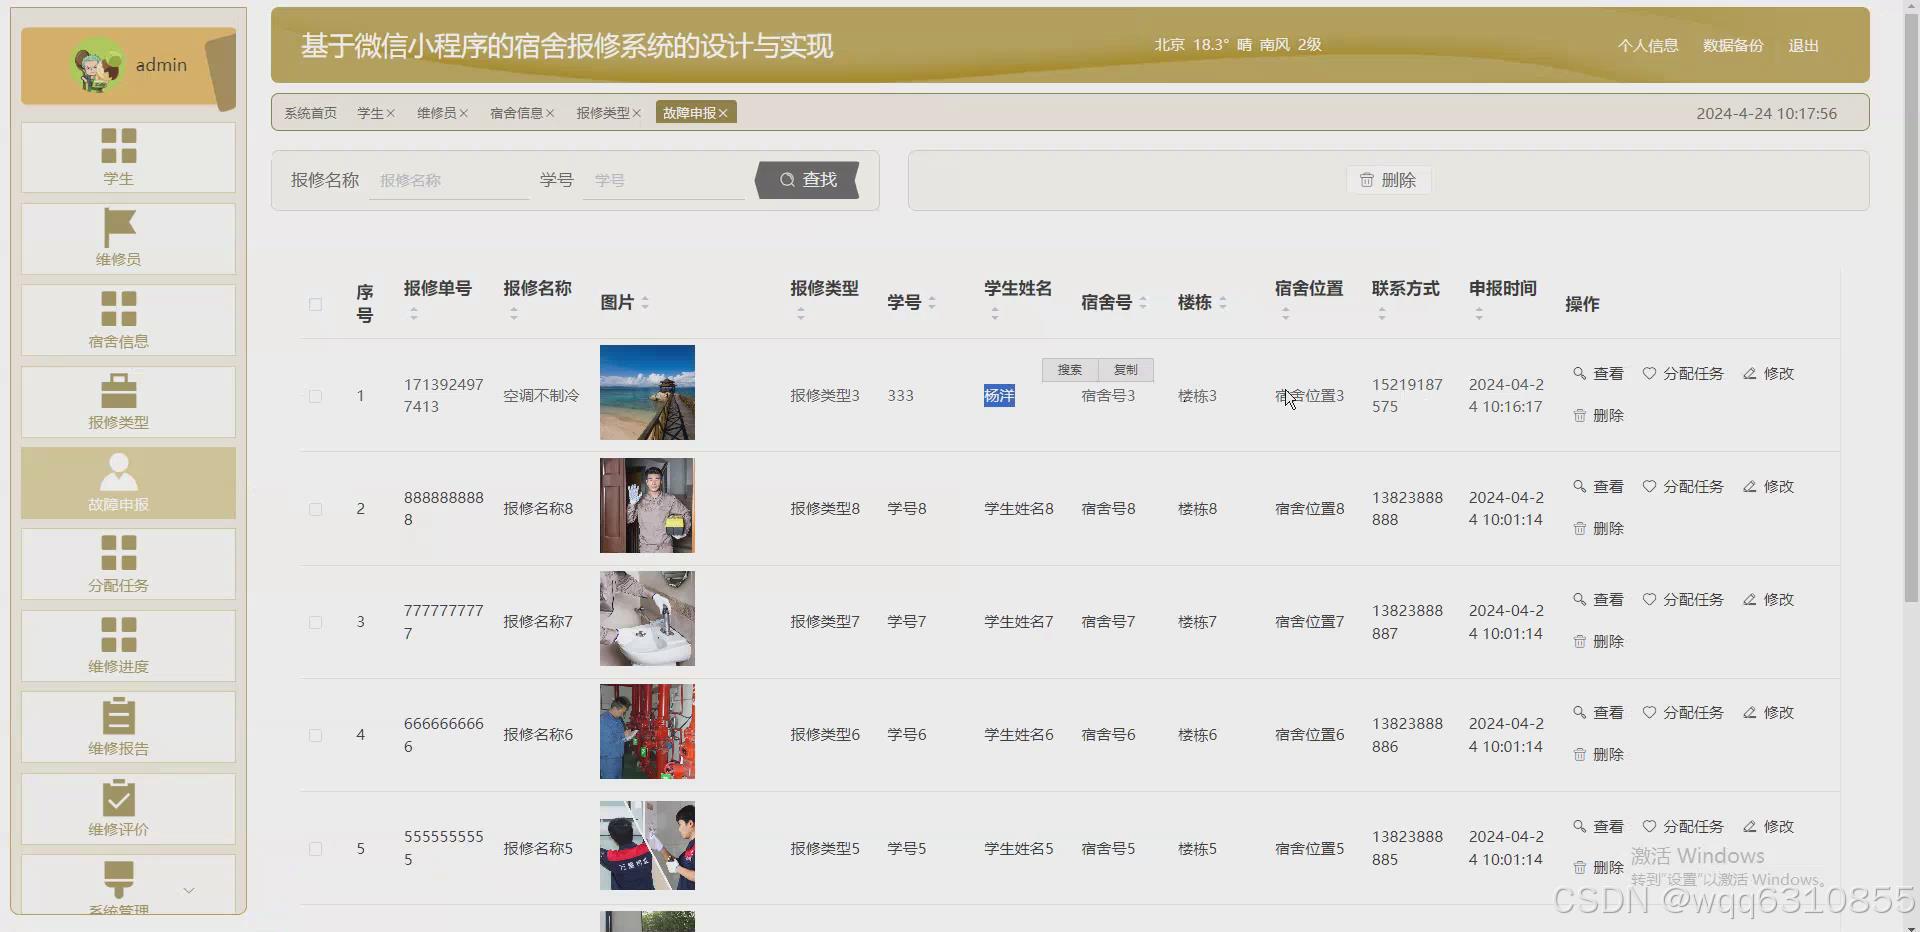Click the admin avatar image
The image size is (1920, 932).
(x=97, y=65)
